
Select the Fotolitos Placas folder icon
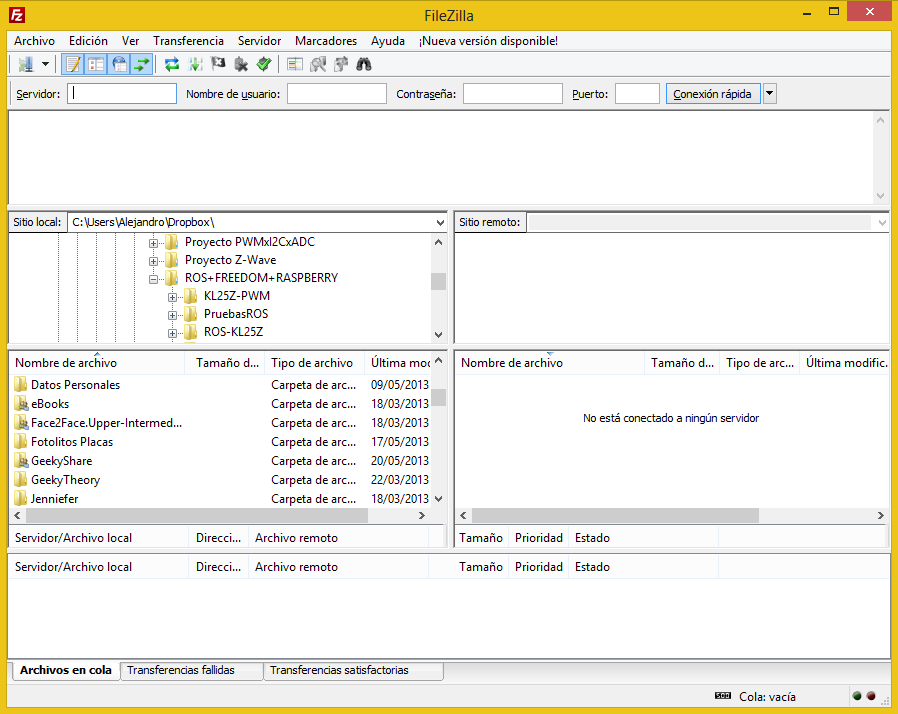point(21,441)
